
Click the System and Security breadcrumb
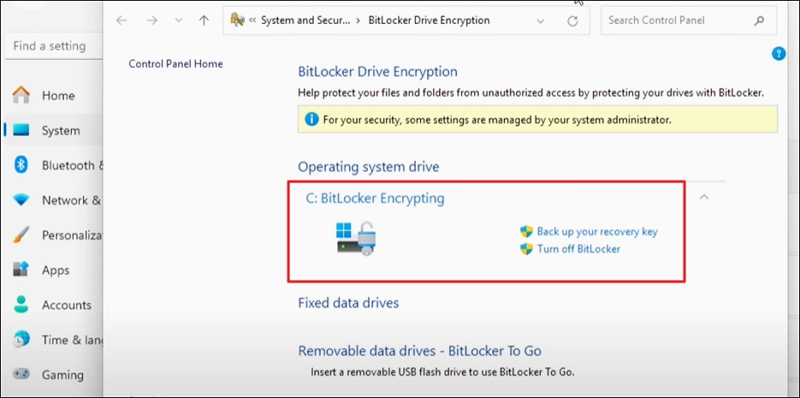tap(306, 20)
